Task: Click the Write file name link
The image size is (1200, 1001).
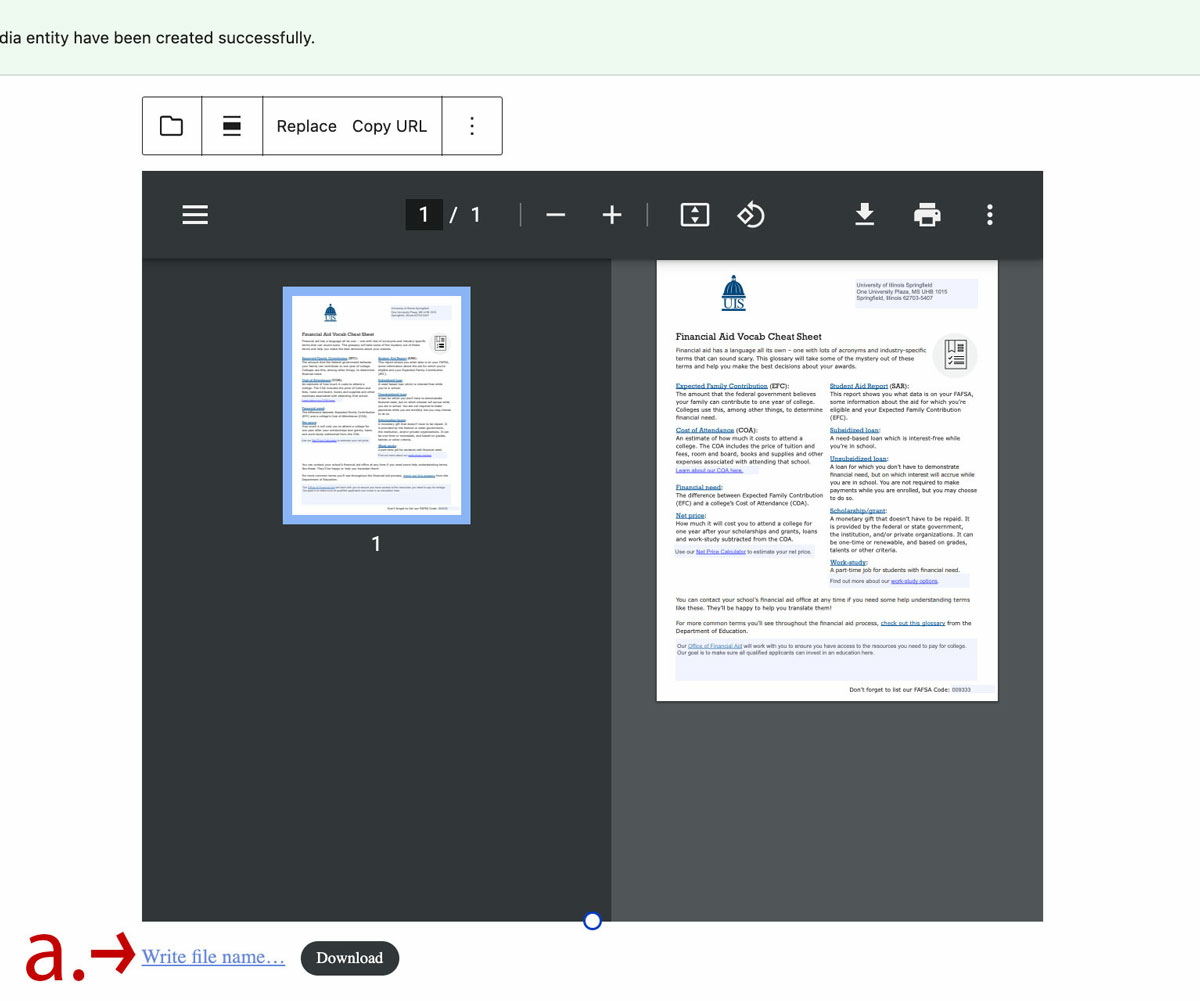Action: click(x=213, y=957)
